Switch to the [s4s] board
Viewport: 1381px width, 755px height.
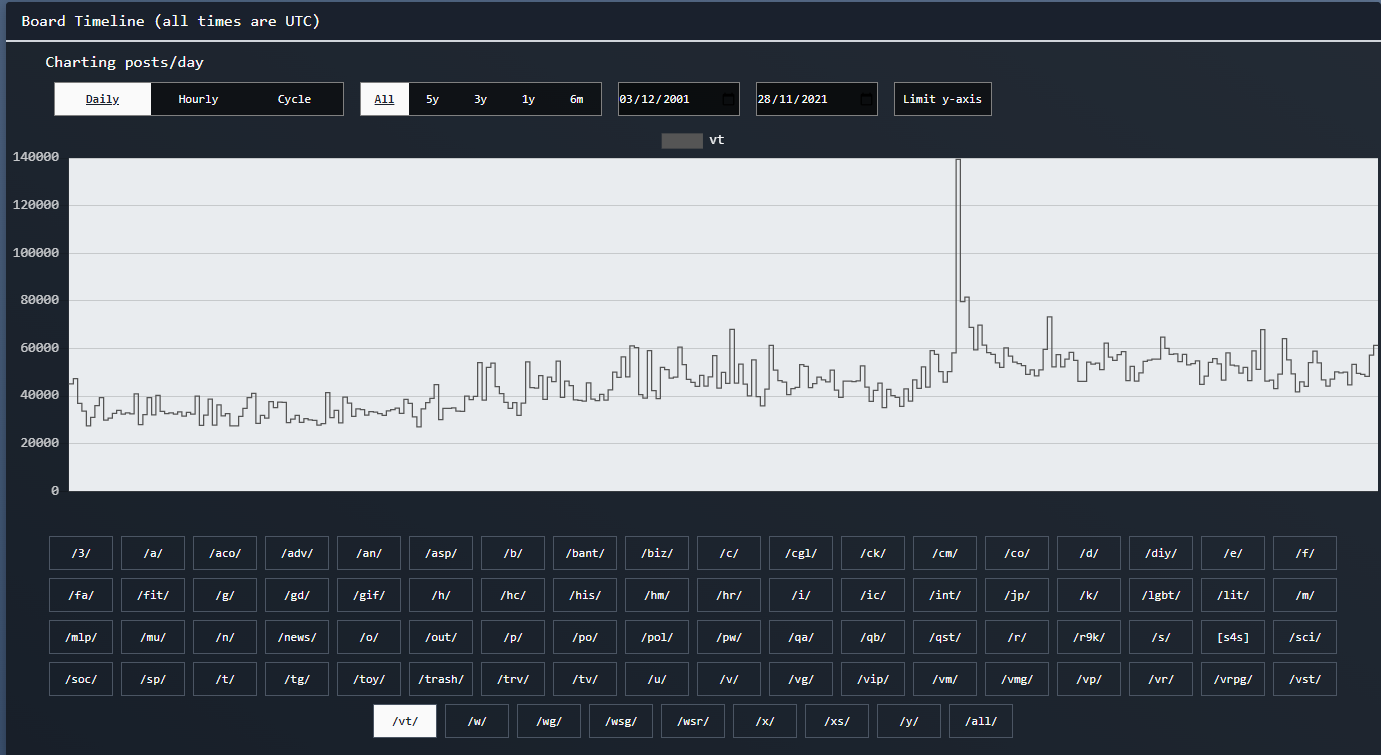pyautogui.click(x=1233, y=637)
